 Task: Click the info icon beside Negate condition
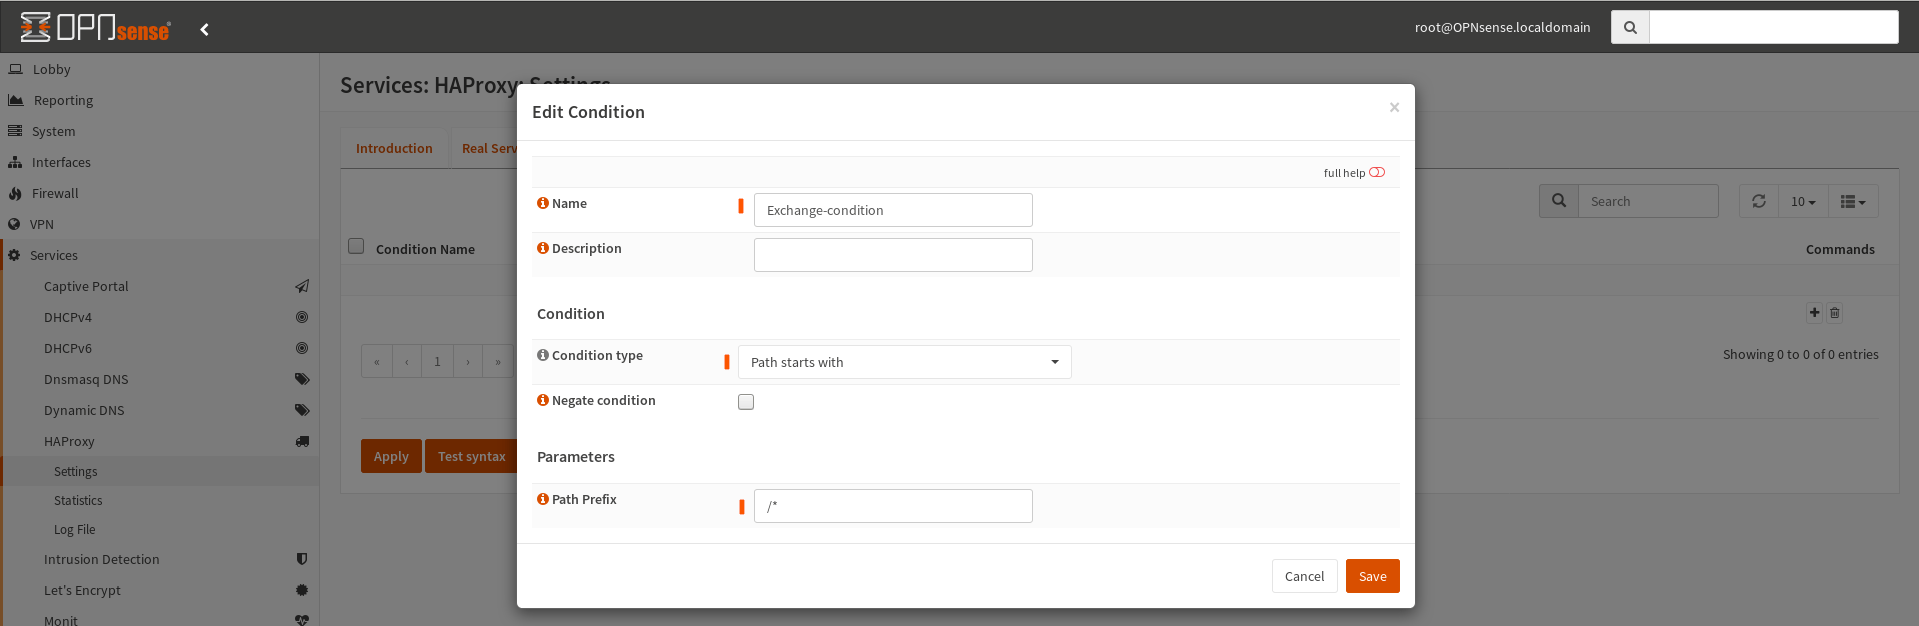coord(543,400)
